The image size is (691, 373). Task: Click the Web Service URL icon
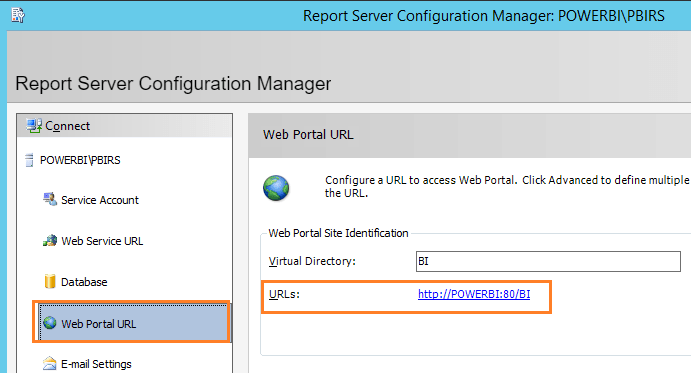click(x=50, y=240)
